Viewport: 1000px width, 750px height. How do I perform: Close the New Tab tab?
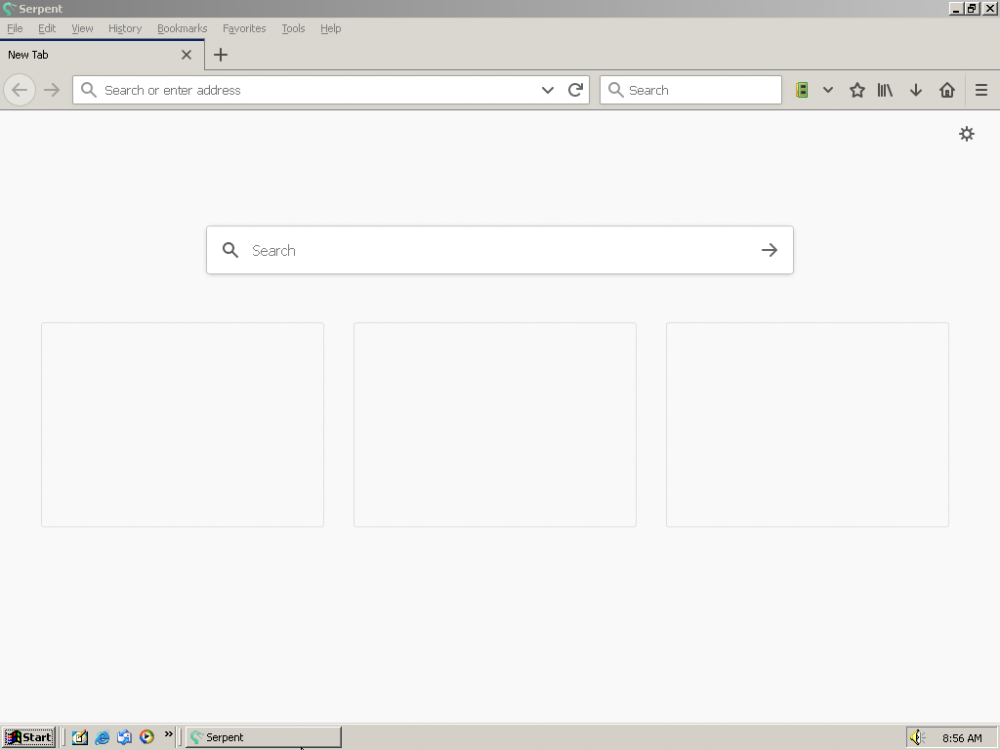[x=186, y=55]
